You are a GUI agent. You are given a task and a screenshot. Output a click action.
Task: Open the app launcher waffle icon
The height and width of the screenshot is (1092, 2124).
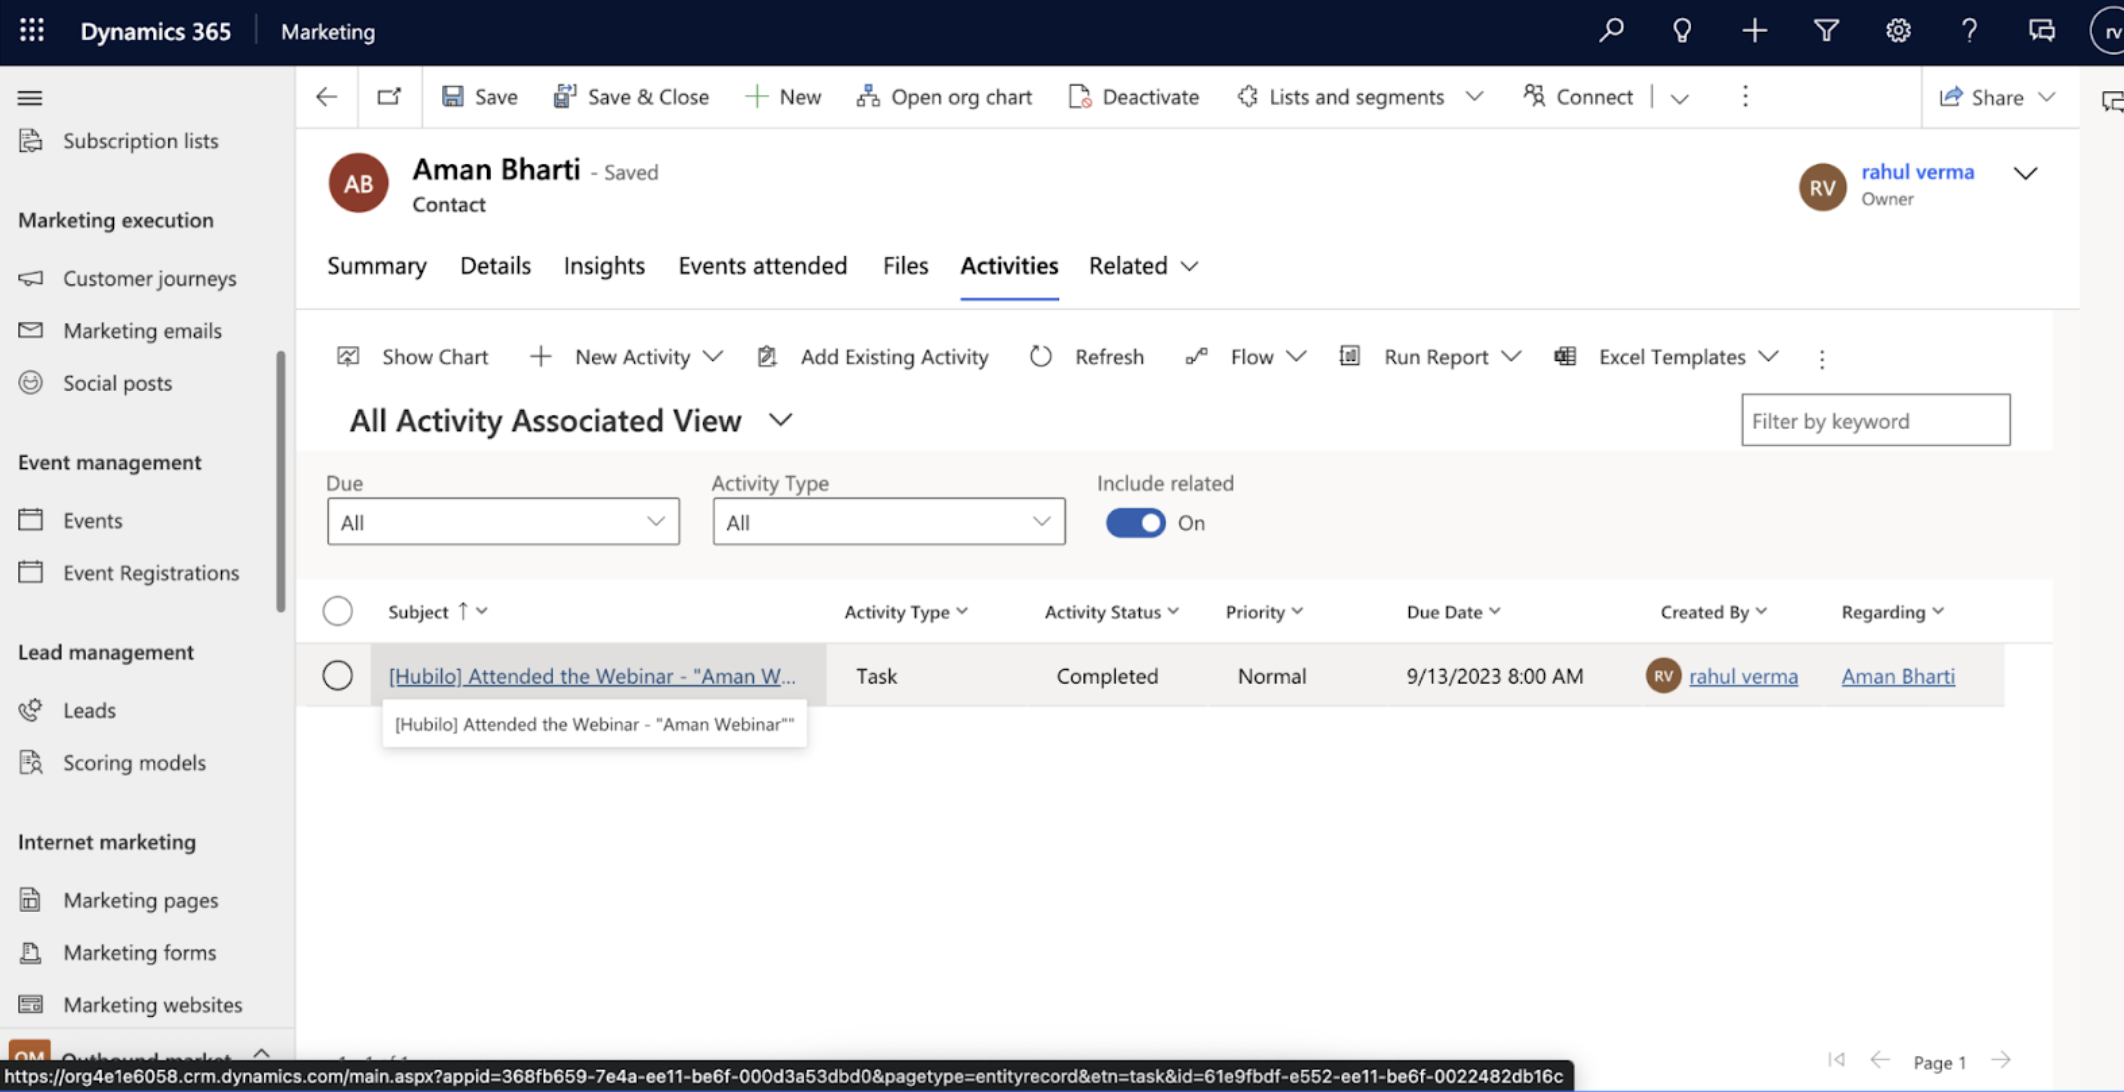pyautogui.click(x=32, y=31)
